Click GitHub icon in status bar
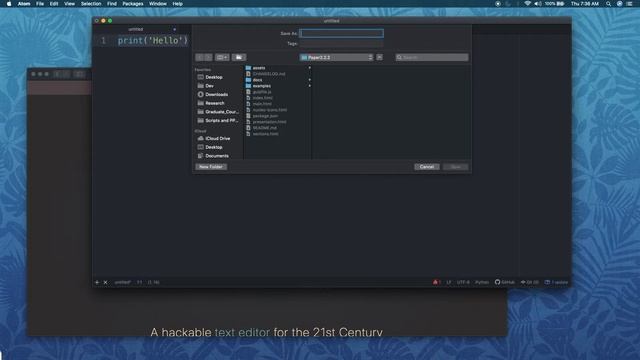Image resolution: width=640 pixels, height=360 pixels. [x=504, y=282]
